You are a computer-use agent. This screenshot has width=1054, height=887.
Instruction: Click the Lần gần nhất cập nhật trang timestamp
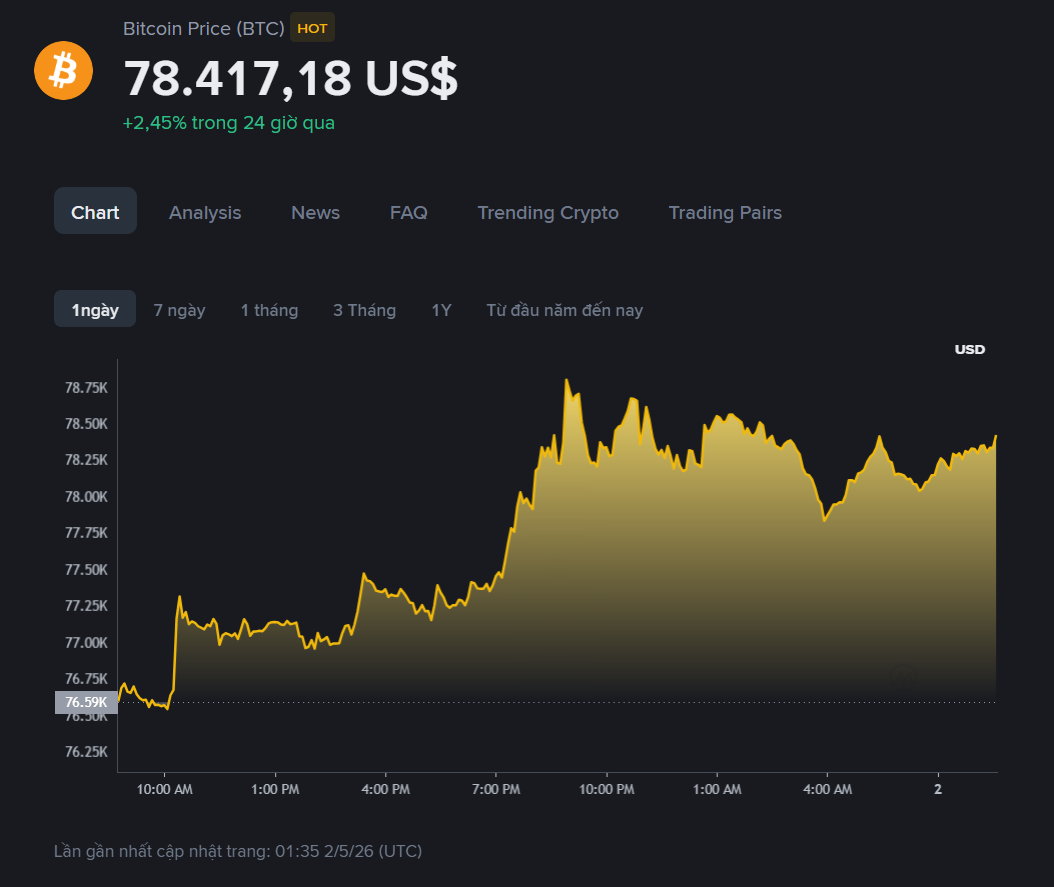[238, 851]
